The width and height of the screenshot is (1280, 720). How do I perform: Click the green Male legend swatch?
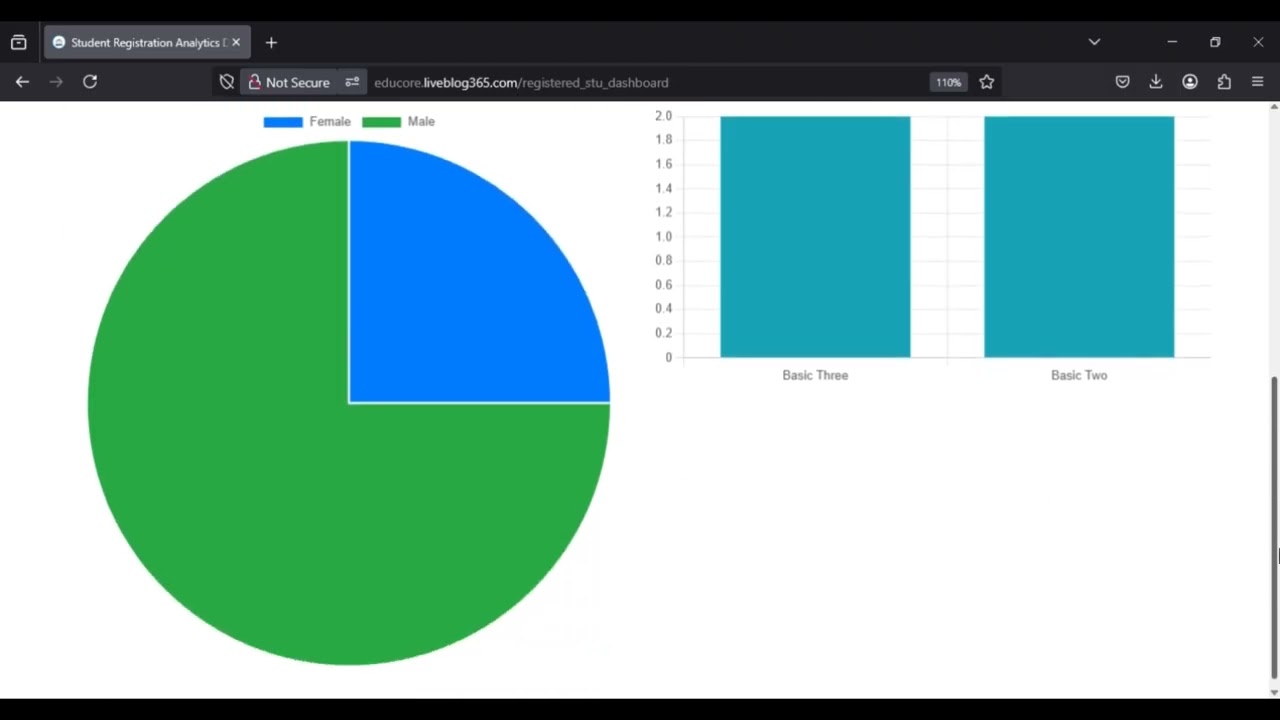(x=381, y=122)
